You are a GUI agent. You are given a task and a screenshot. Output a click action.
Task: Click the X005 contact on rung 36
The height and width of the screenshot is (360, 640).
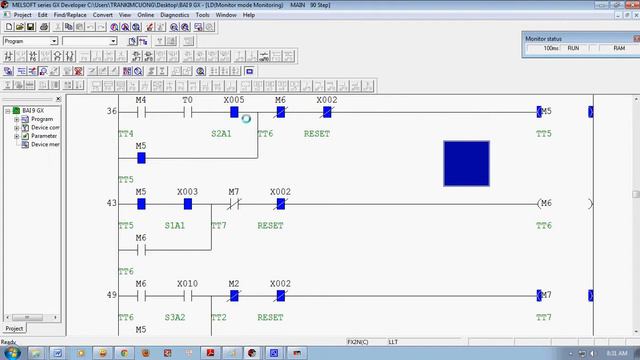click(x=234, y=112)
